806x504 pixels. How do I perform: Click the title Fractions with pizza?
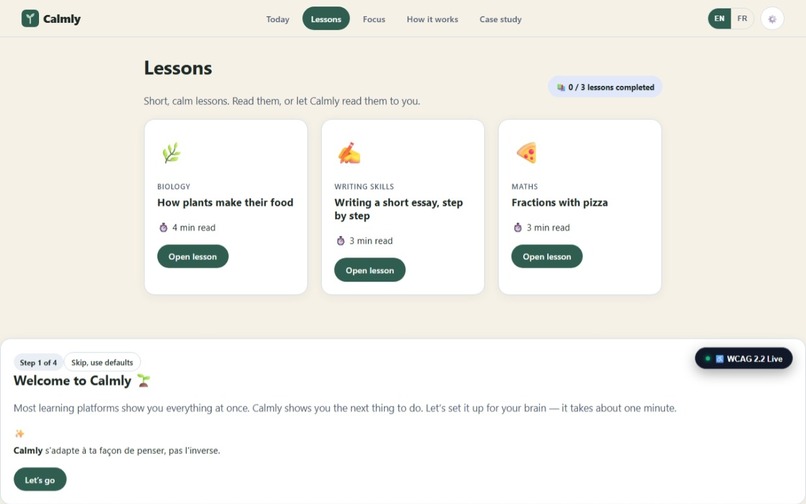[559, 203]
